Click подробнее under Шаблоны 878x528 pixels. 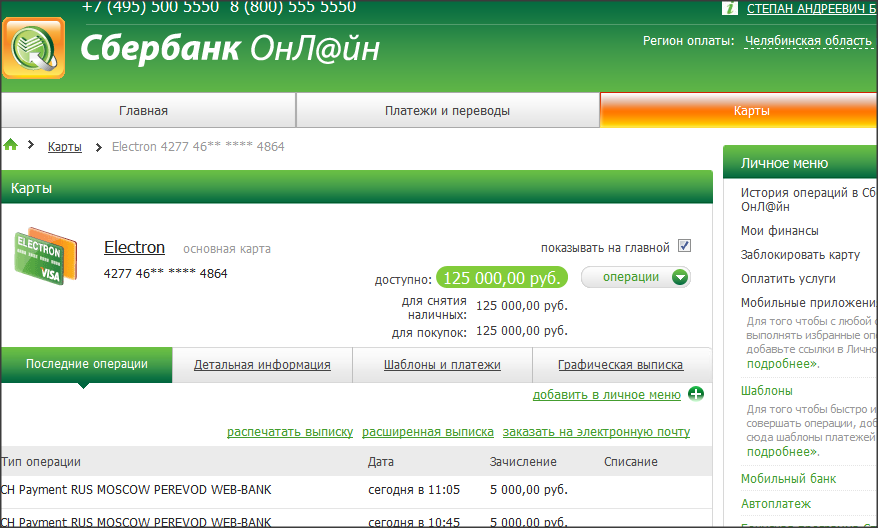coord(783,451)
